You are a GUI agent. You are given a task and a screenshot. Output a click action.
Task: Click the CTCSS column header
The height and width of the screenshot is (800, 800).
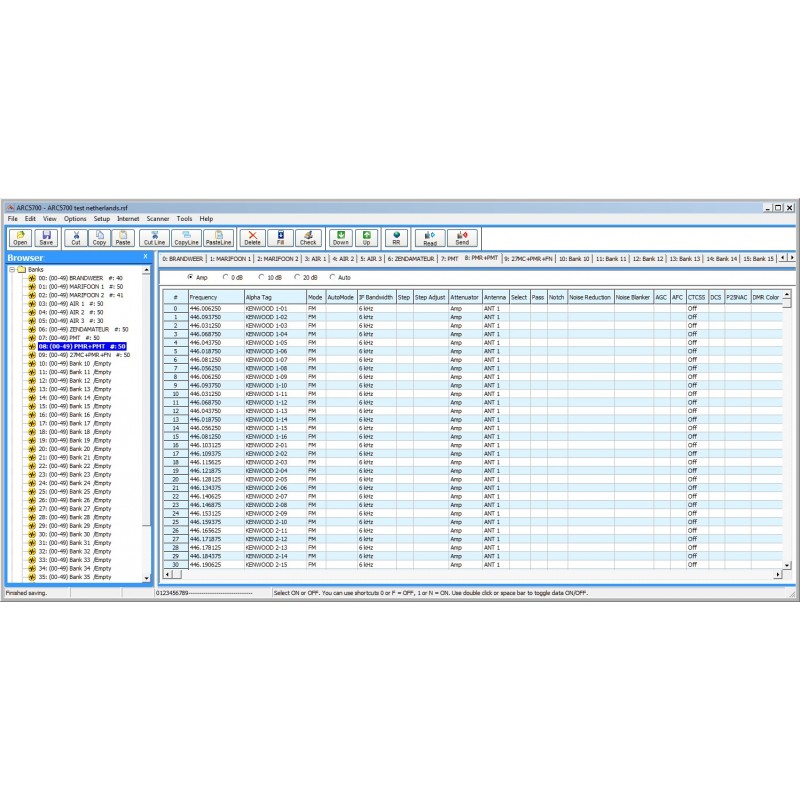(x=697, y=297)
